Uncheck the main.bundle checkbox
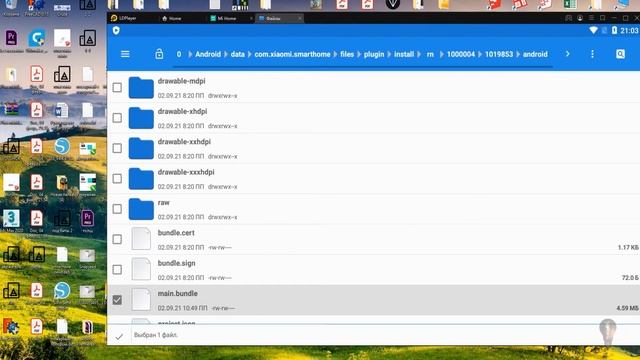Image resolution: width=640 pixels, height=360 pixels. click(117, 300)
